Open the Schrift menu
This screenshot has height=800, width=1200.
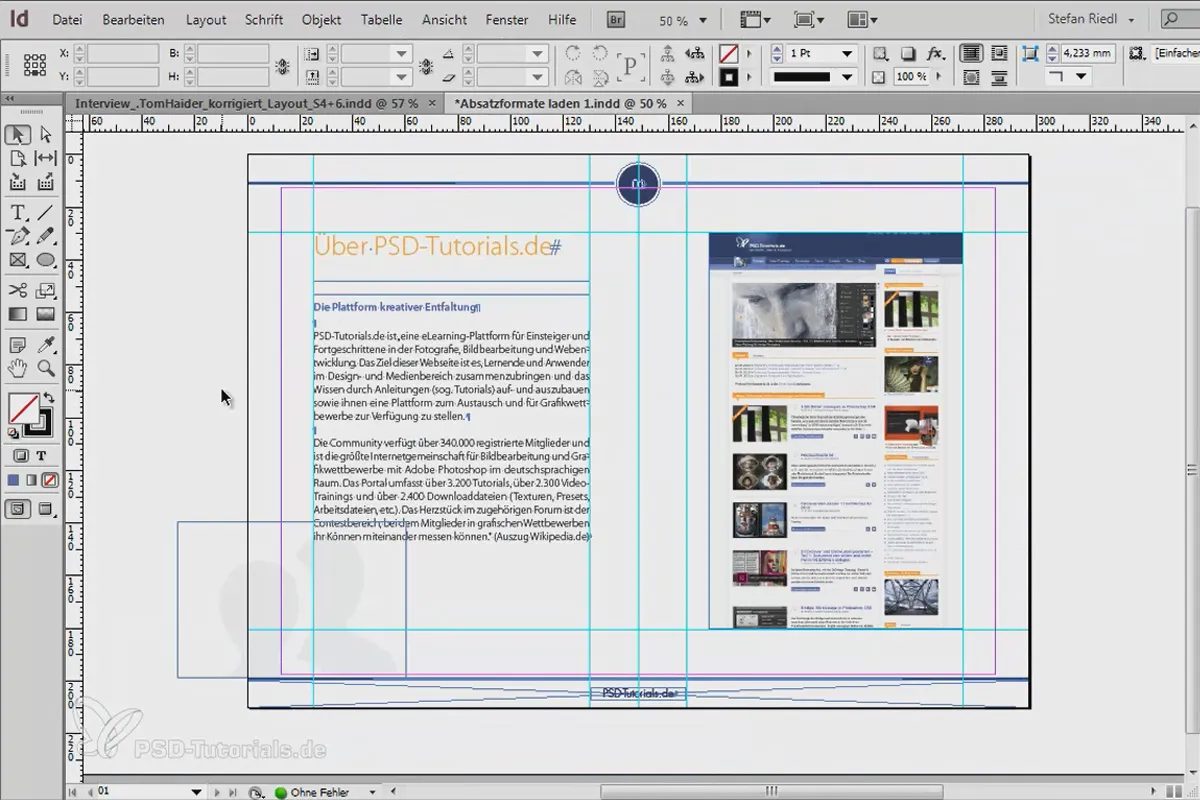264,19
